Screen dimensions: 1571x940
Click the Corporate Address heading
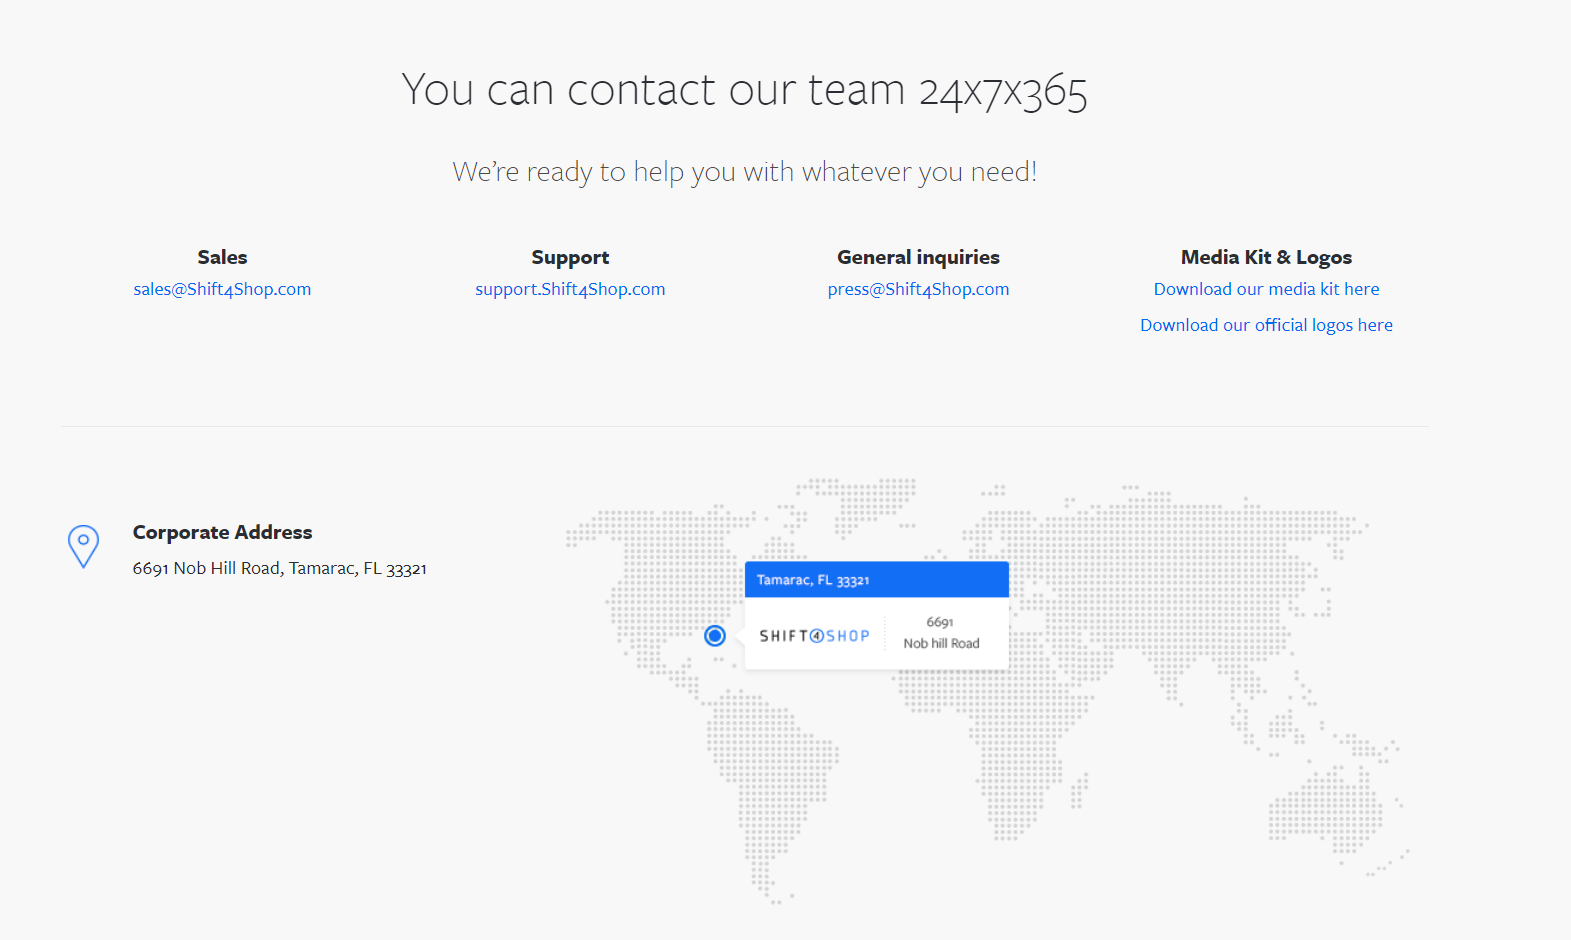point(222,532)
